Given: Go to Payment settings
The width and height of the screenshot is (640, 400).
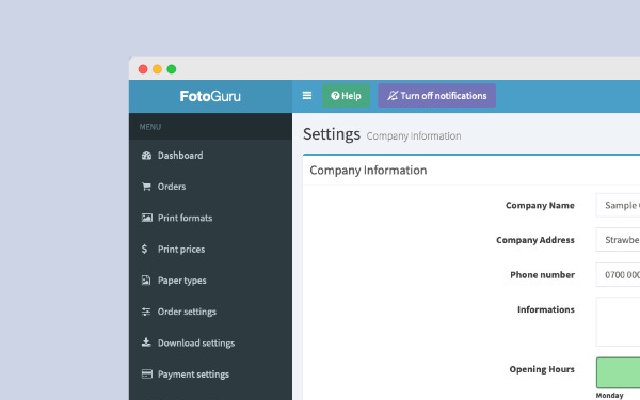Looking at the screenshot, I should 210,374.
